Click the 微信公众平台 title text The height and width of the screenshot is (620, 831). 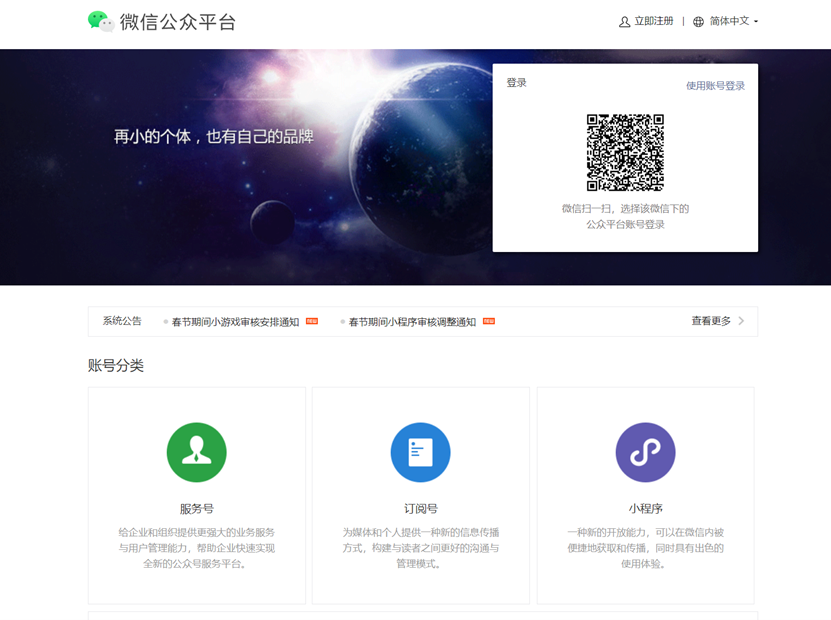click(178, 22)
